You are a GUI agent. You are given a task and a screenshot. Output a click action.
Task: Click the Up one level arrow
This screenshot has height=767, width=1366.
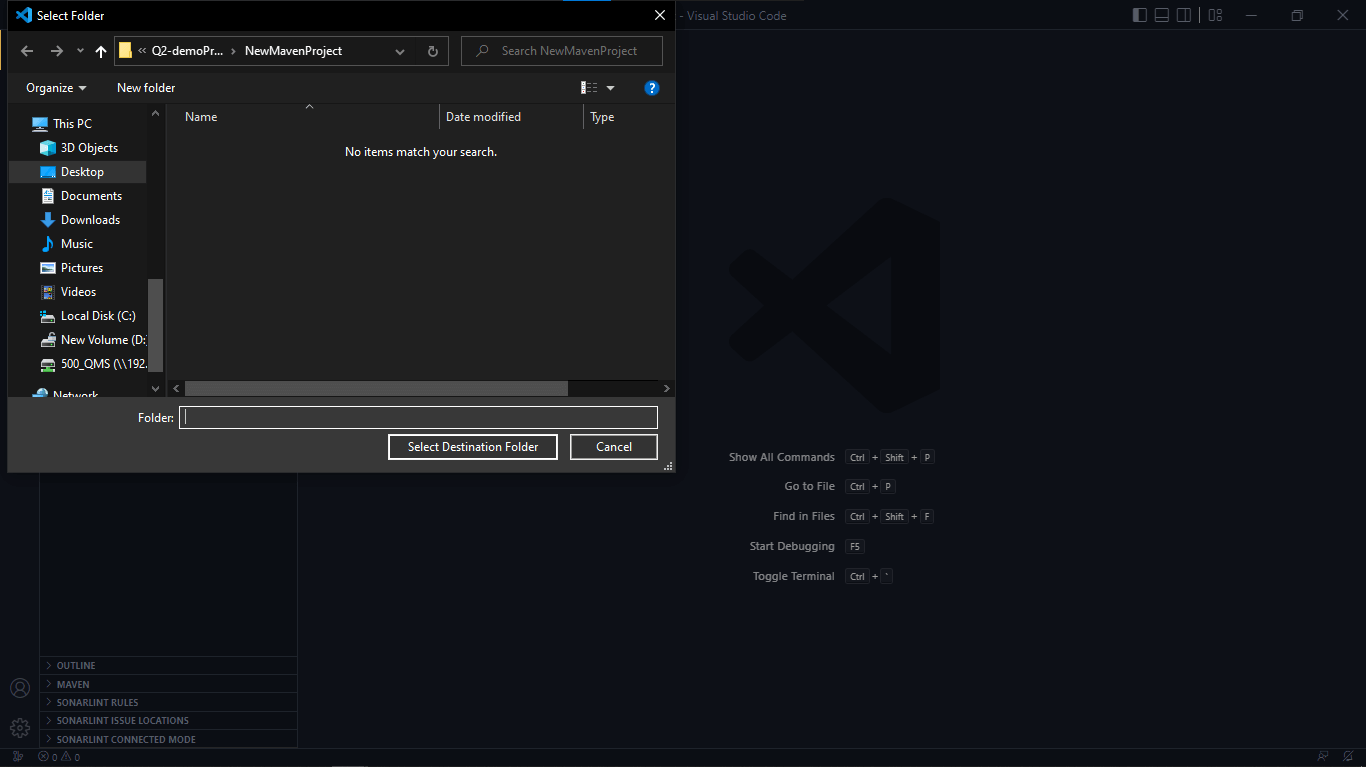(100, 51)
